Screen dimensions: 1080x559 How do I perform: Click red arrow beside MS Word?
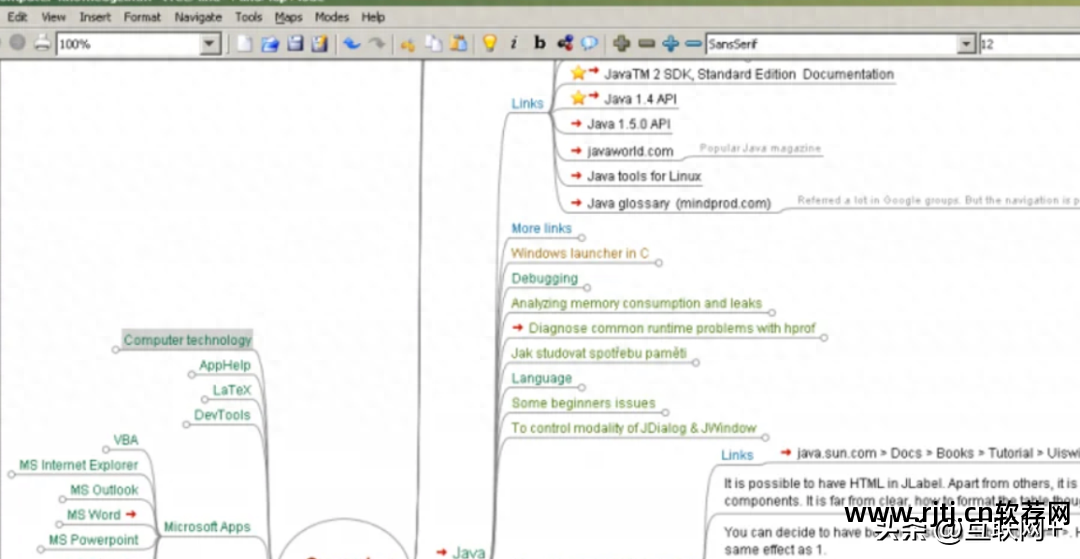131,514
